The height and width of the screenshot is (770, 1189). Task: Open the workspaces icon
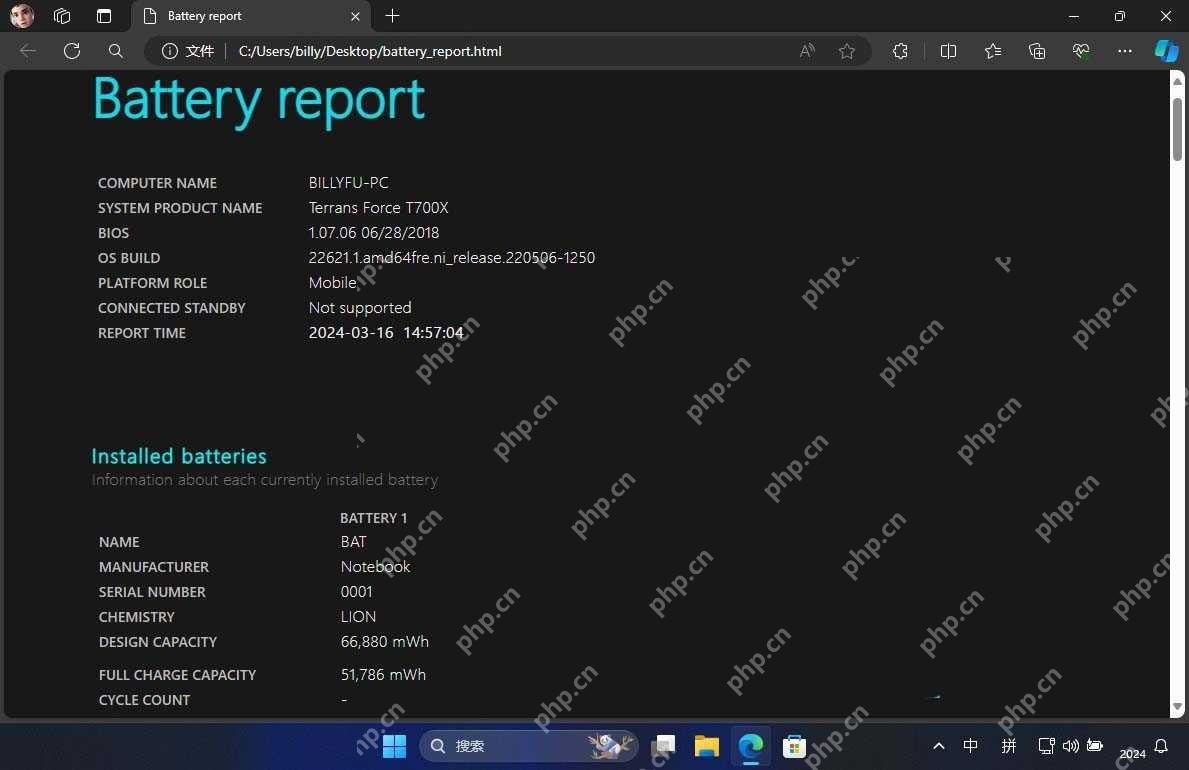[62, 16]
